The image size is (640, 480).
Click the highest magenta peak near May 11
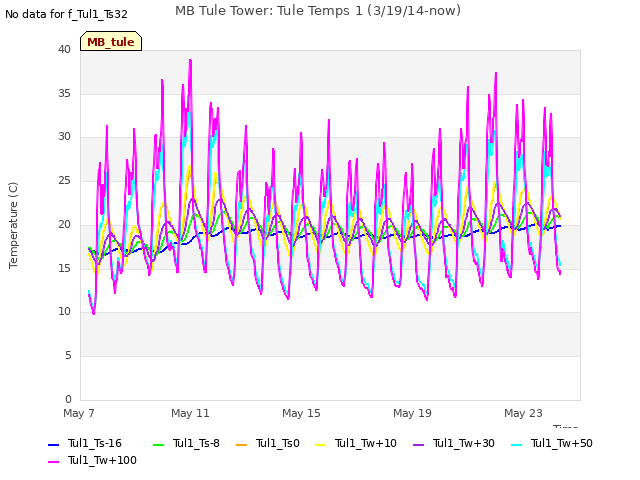coord(190,60)
